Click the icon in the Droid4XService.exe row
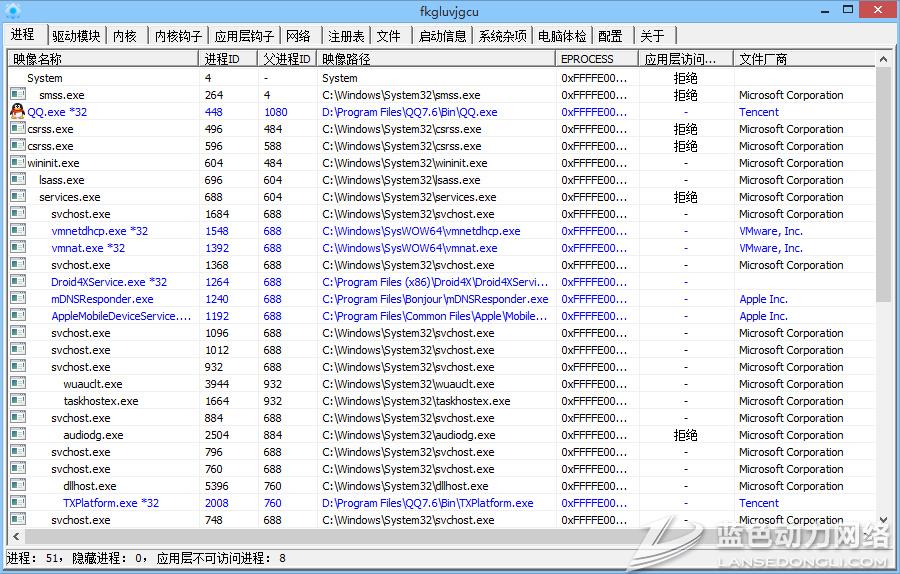Screen dimensions: 900x574 17,282
